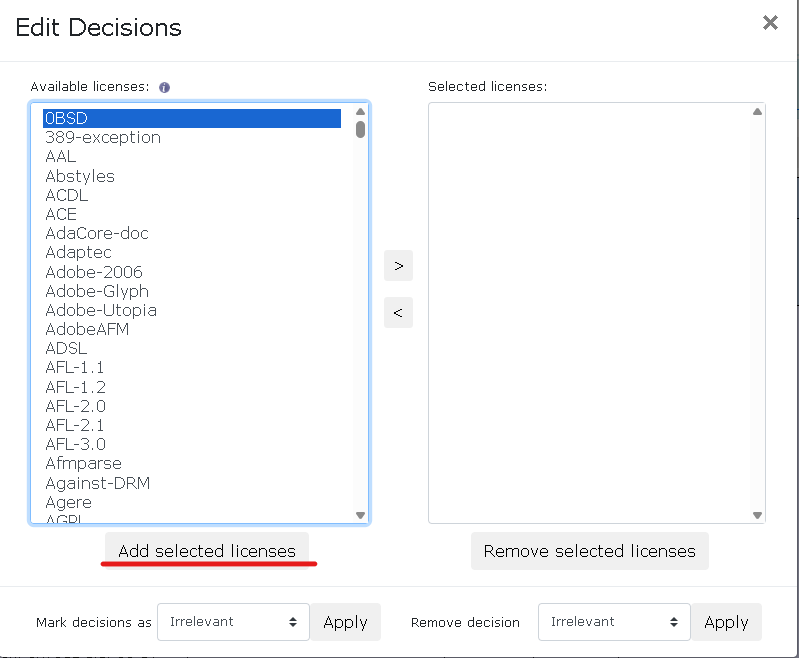Open the Remove decision dropdown
Viewport: 799px width, 658px height.
pyautogui.click(x=613, y=622)
